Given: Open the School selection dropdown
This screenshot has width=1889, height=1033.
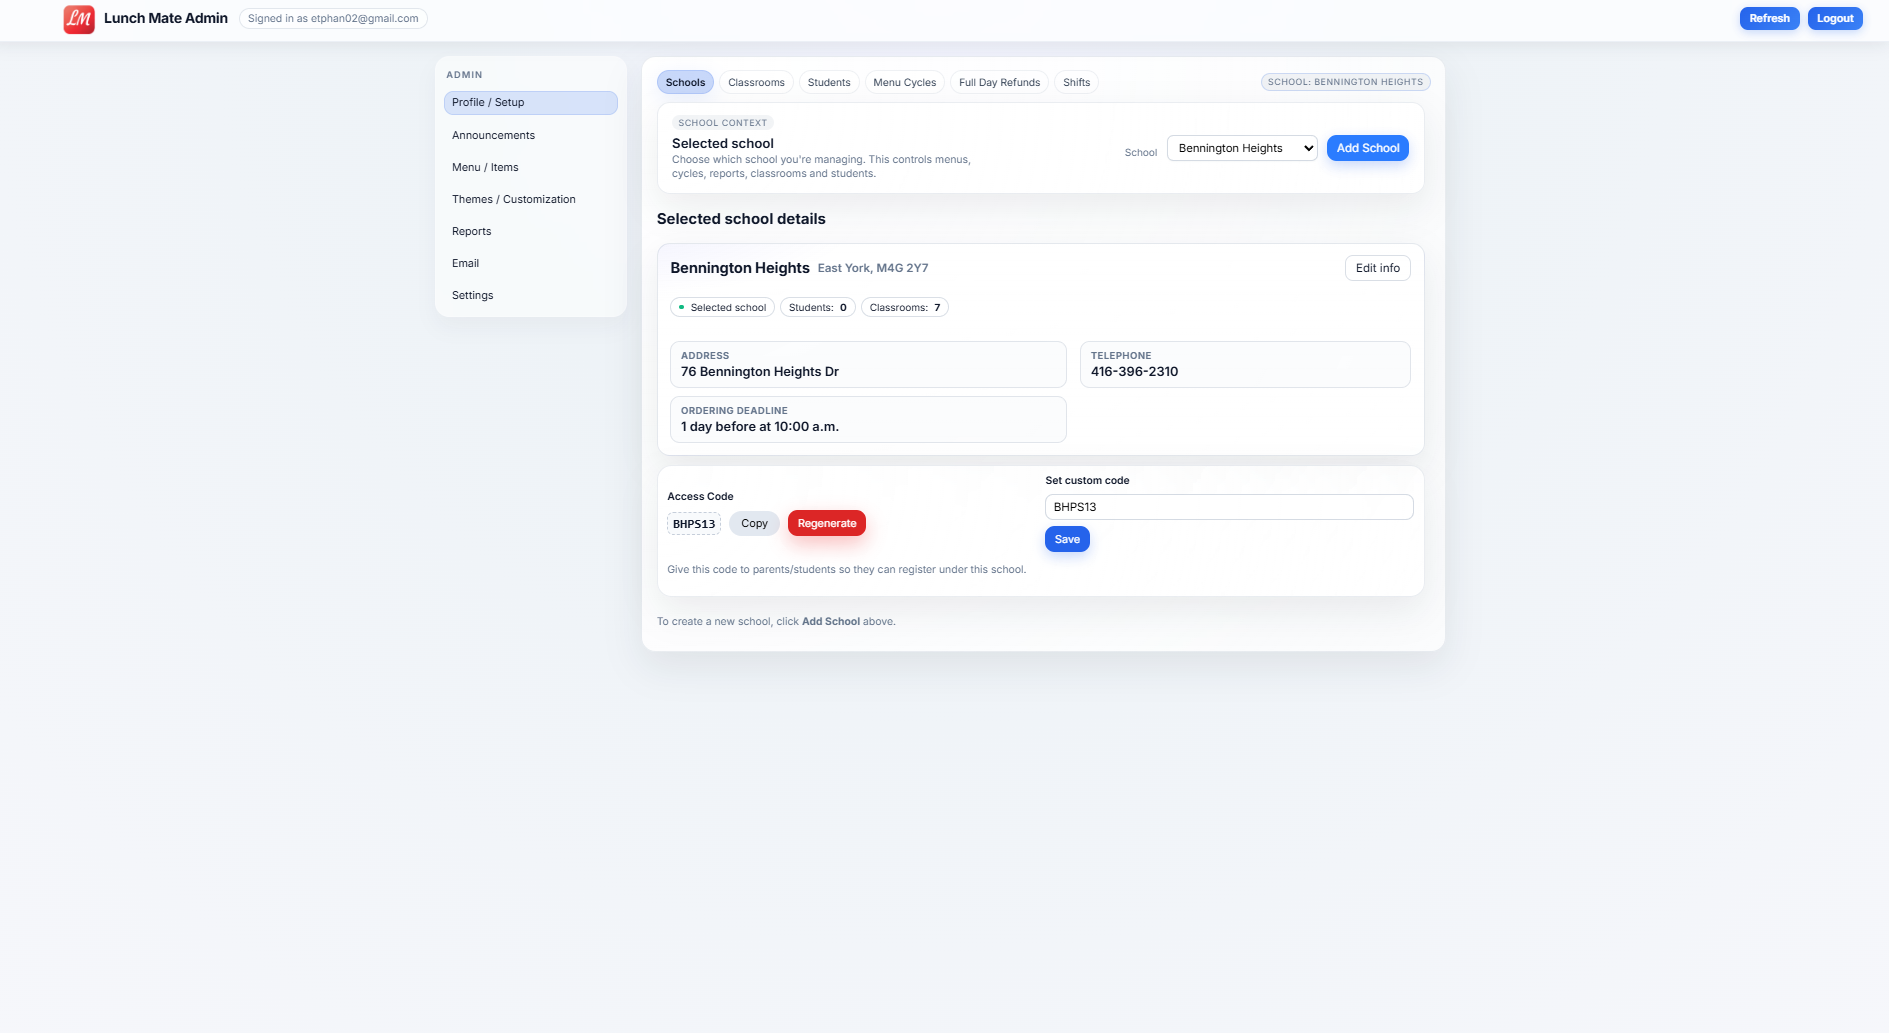Looking at the screenshot, I should pyautogui.click(x=1242, y=148).
